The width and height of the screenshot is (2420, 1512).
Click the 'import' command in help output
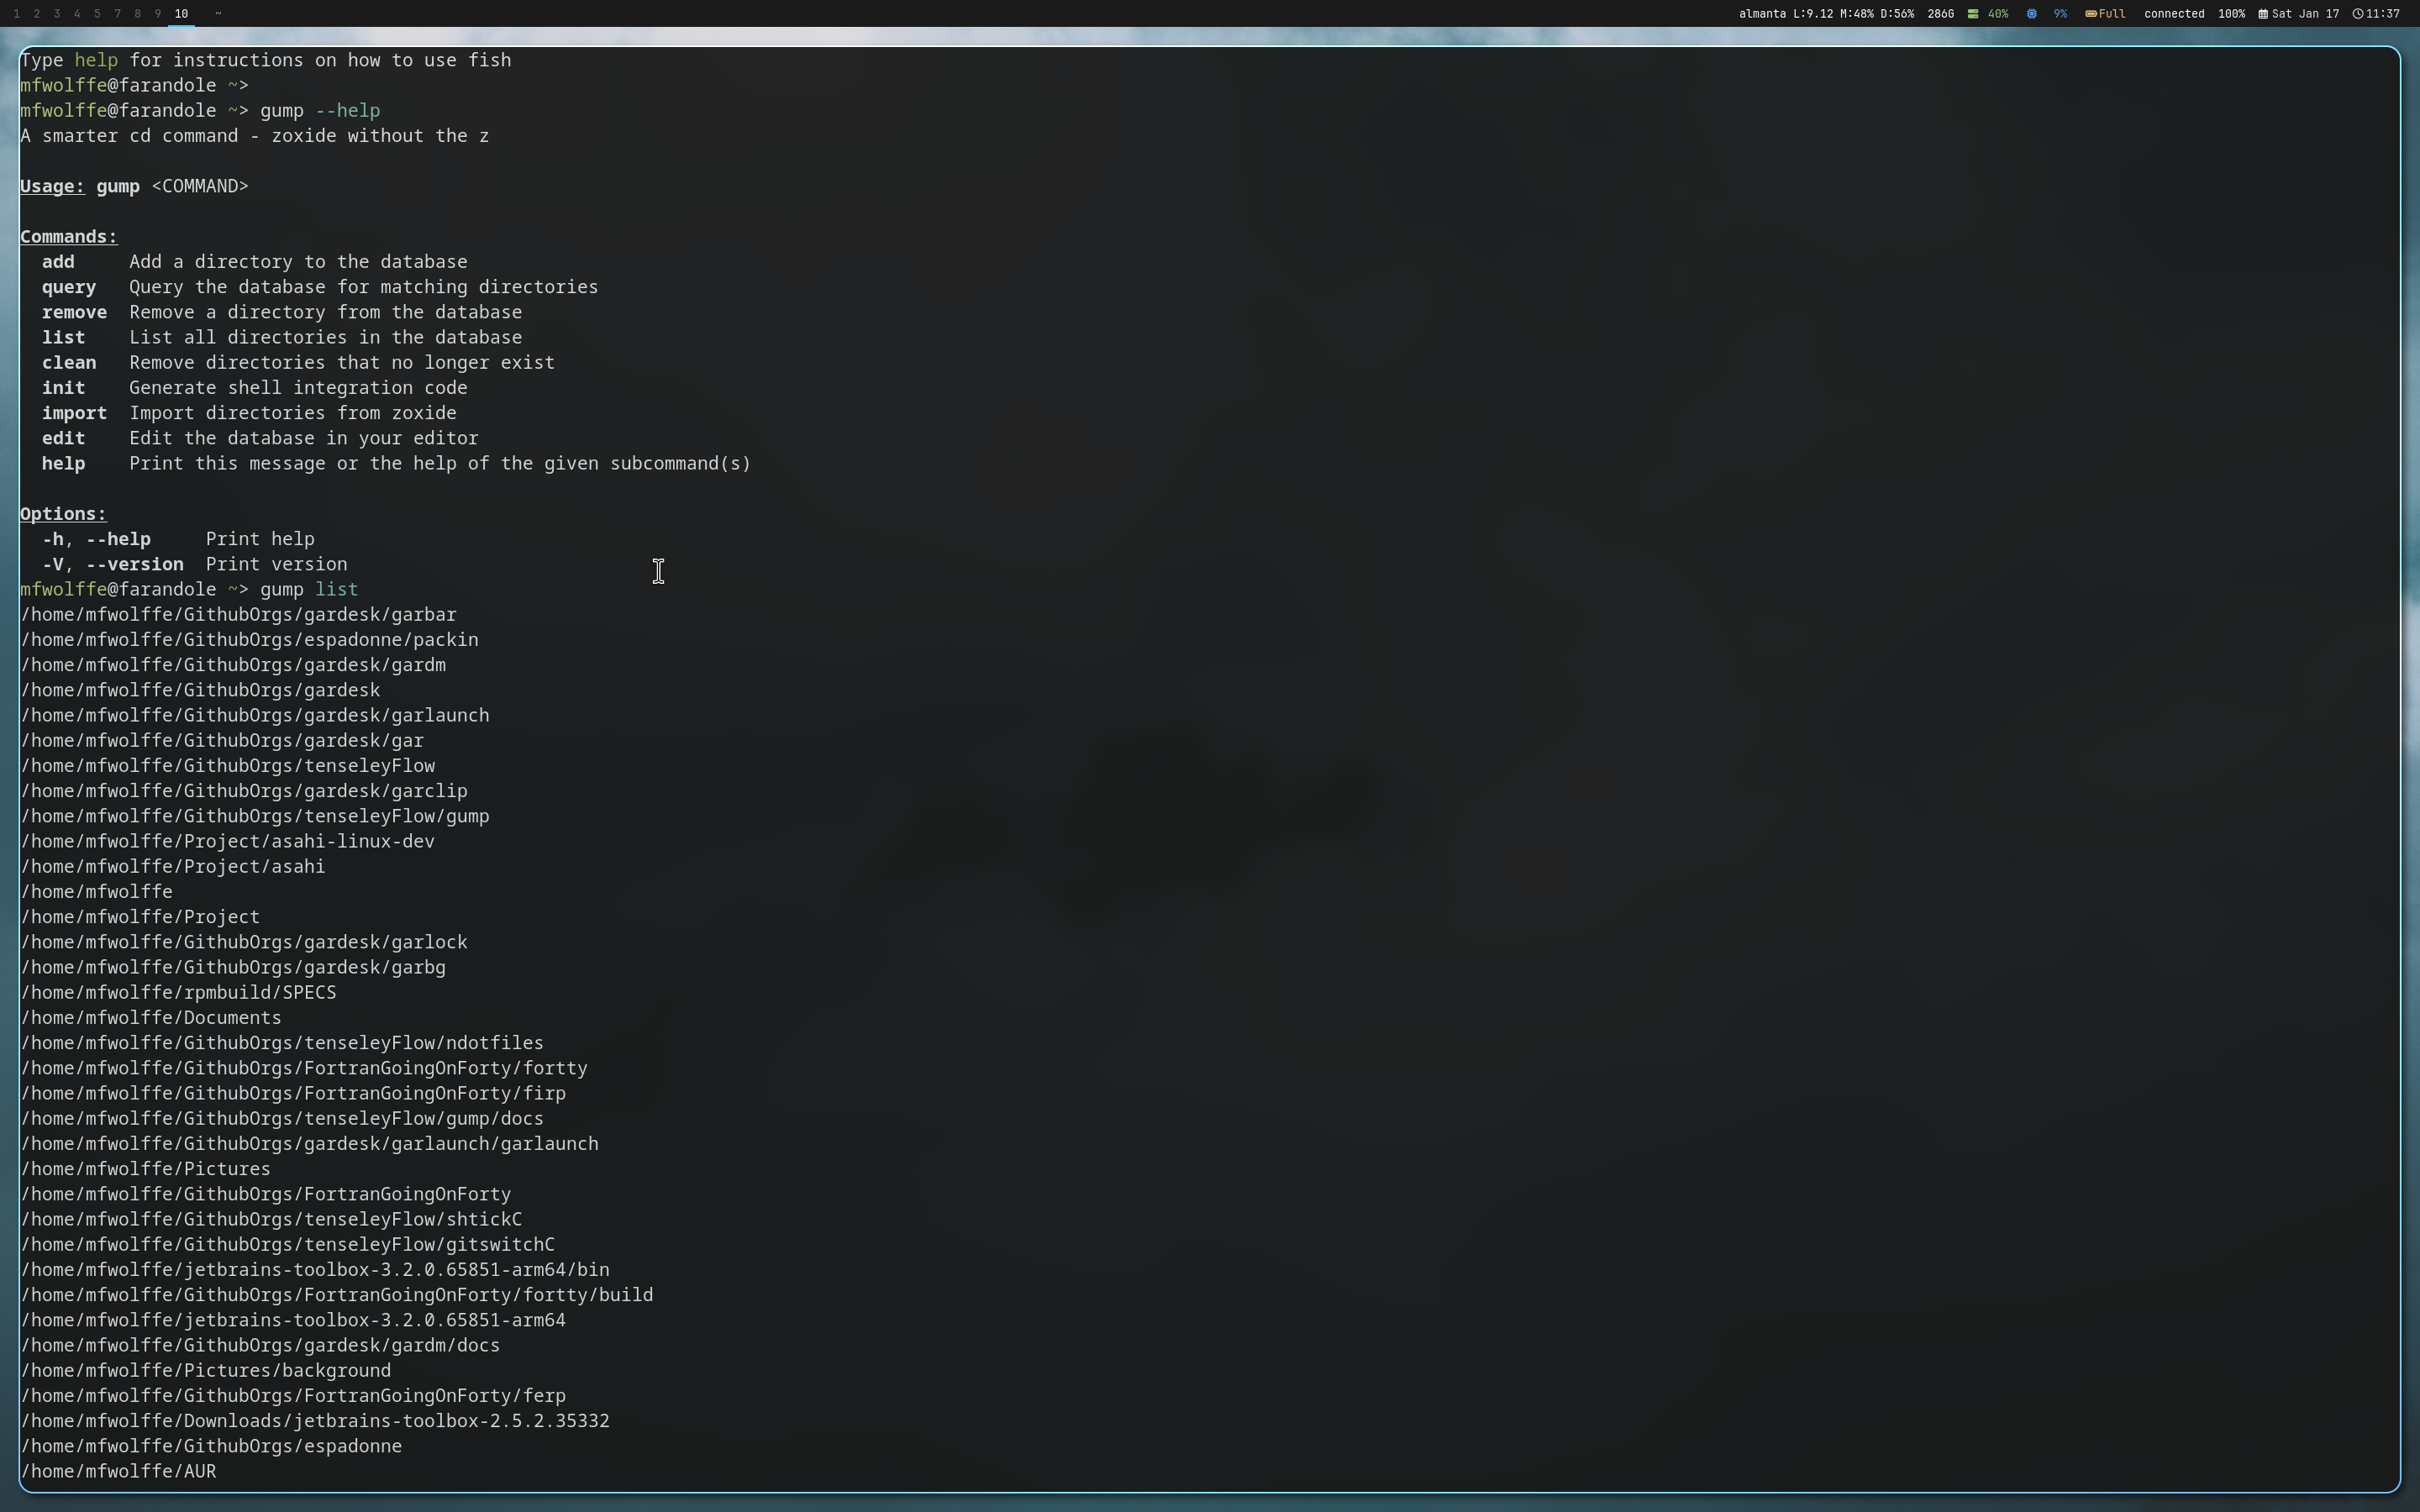click(x=74, y=413)
